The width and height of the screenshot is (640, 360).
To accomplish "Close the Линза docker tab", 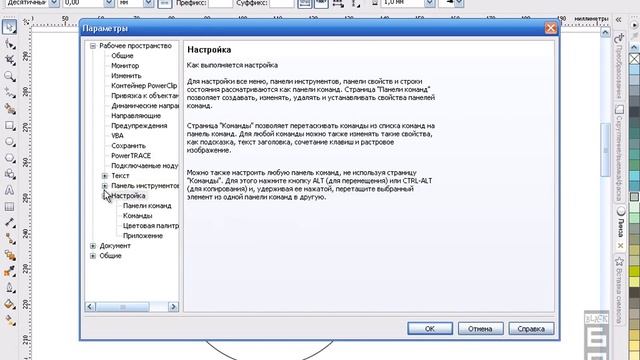I will point(620,246).
